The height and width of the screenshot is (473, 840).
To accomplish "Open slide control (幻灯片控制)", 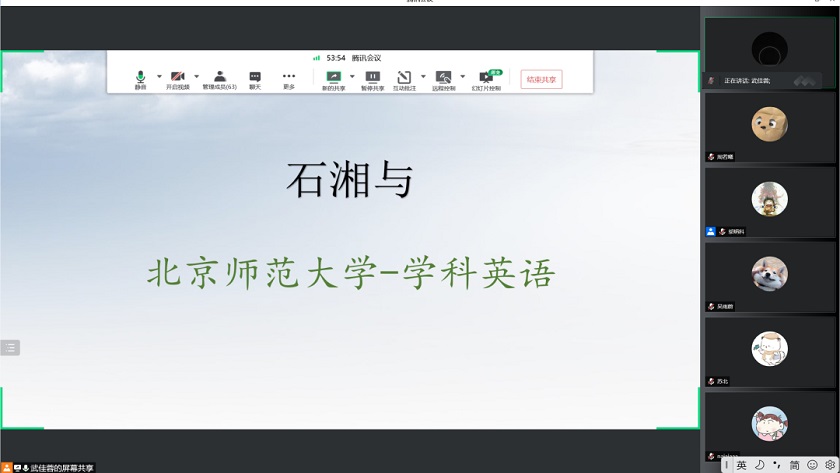I will [486, 80].
